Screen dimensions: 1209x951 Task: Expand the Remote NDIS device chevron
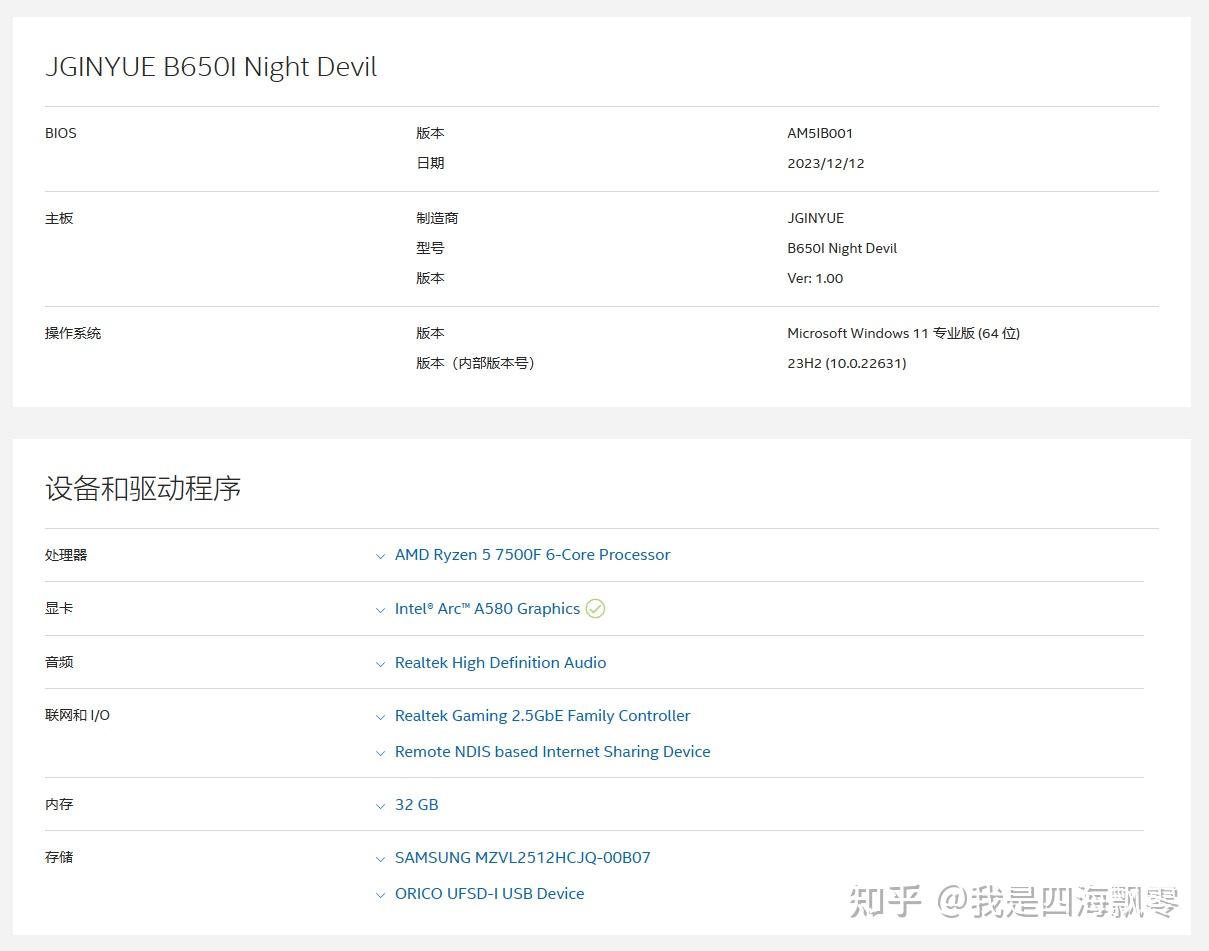tap(380, 753)
